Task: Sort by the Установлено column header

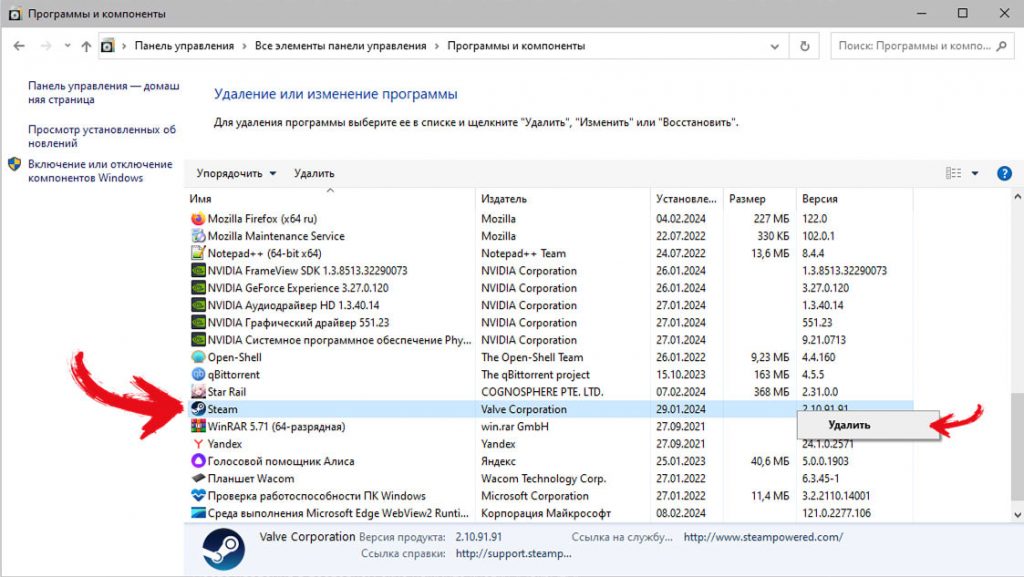Action: click(686, 198)
